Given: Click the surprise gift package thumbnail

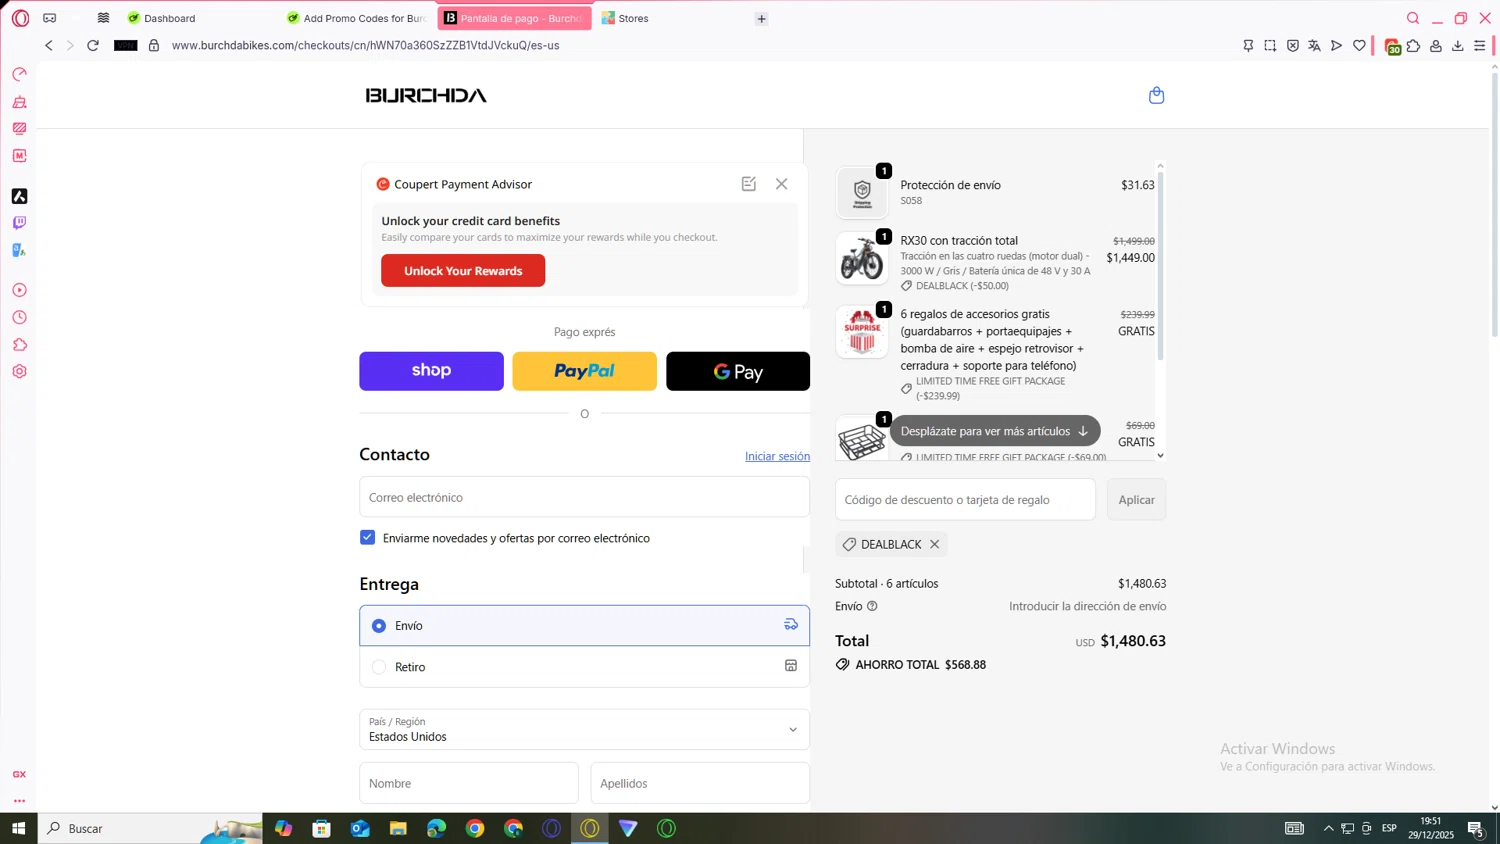Looking at the screenshot, I should click(x=861, y=332).
